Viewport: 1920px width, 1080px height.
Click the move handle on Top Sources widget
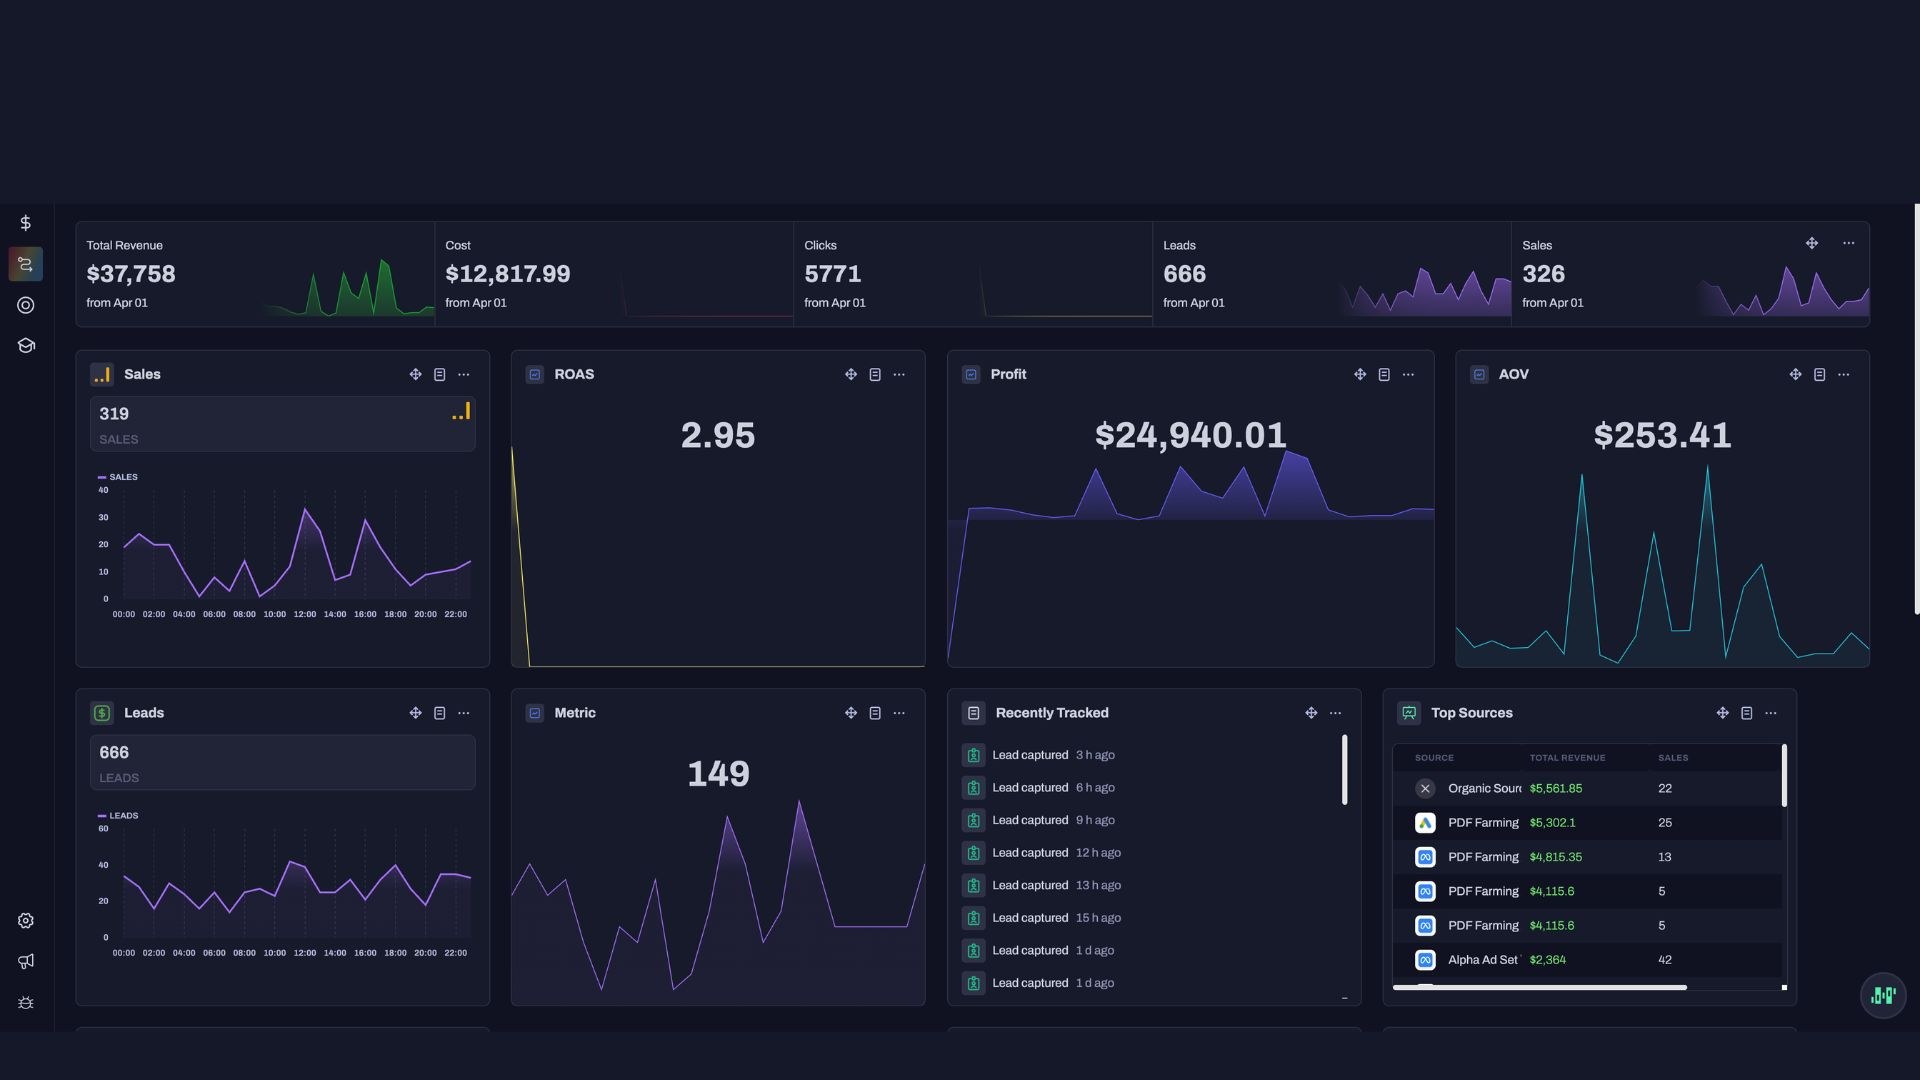(1722, 713)
